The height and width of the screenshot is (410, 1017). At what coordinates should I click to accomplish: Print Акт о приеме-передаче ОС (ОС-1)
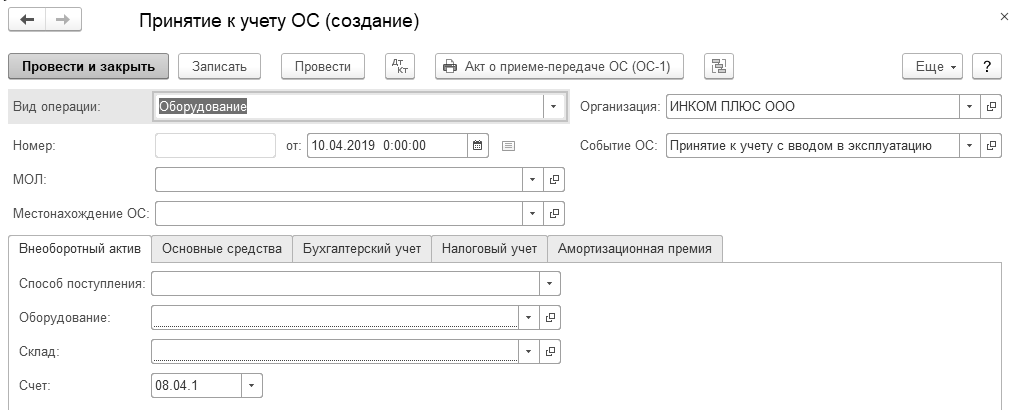tap(559, 66)
